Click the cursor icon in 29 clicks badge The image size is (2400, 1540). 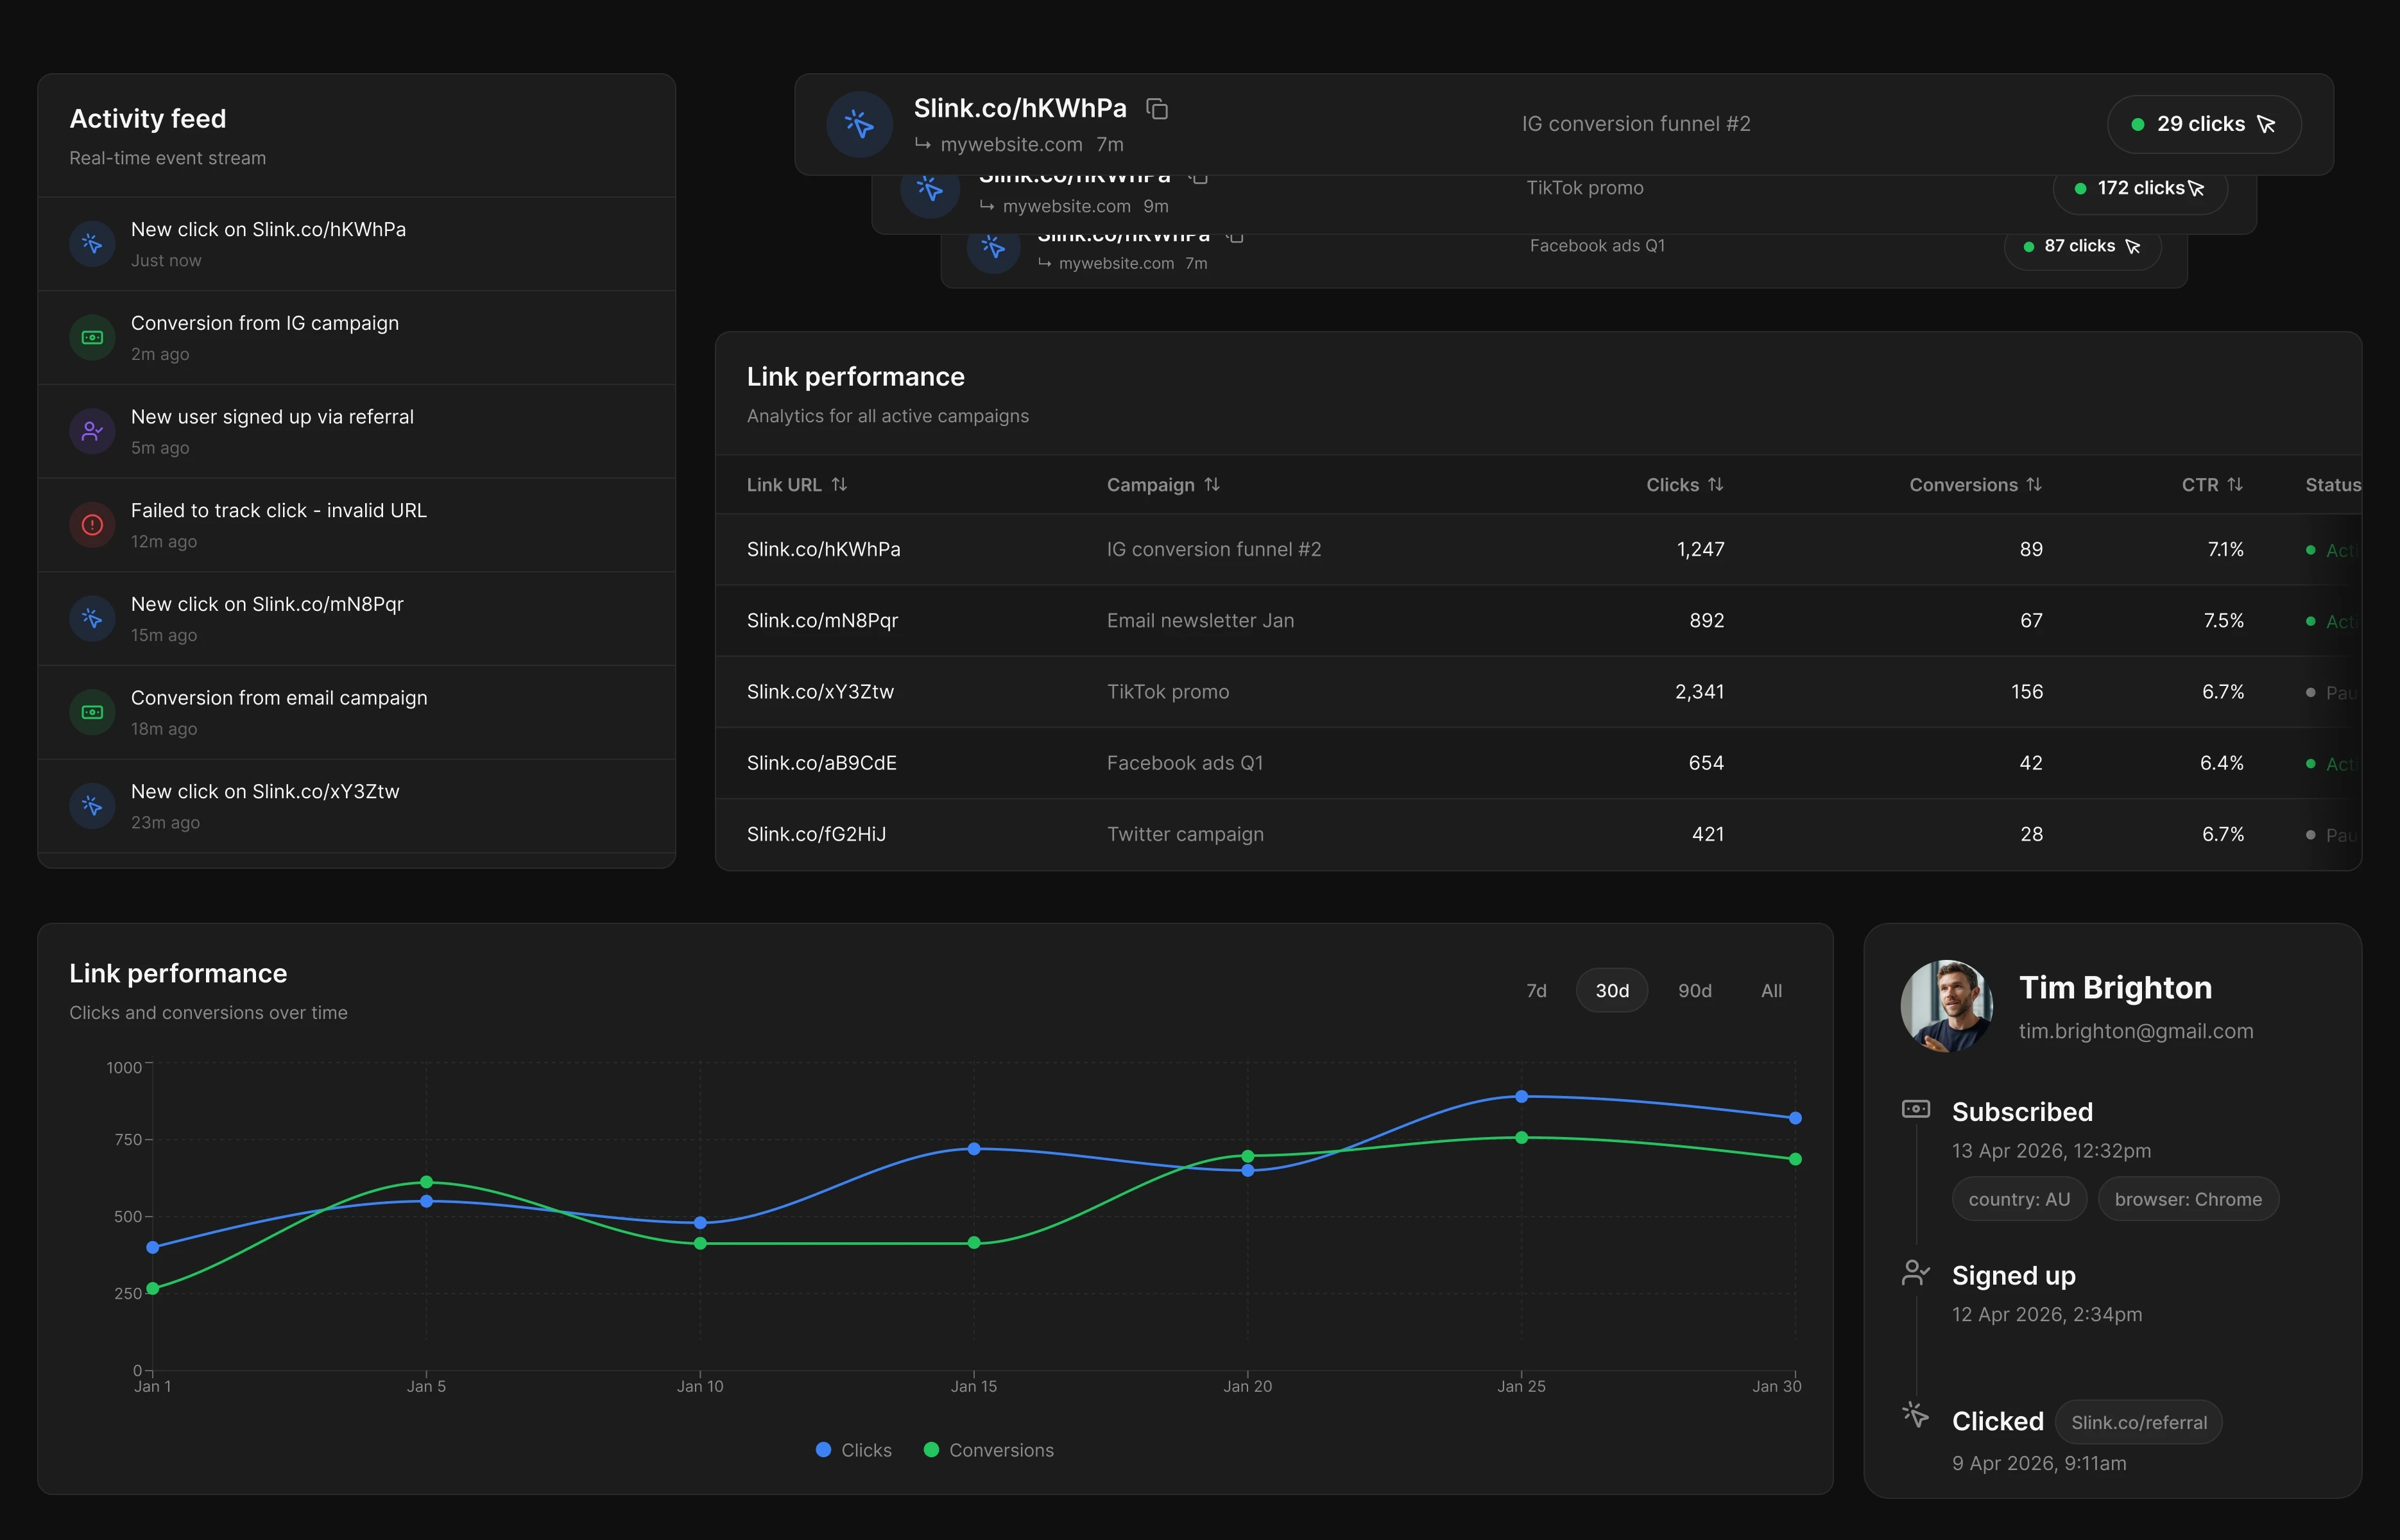point(2266,124)
